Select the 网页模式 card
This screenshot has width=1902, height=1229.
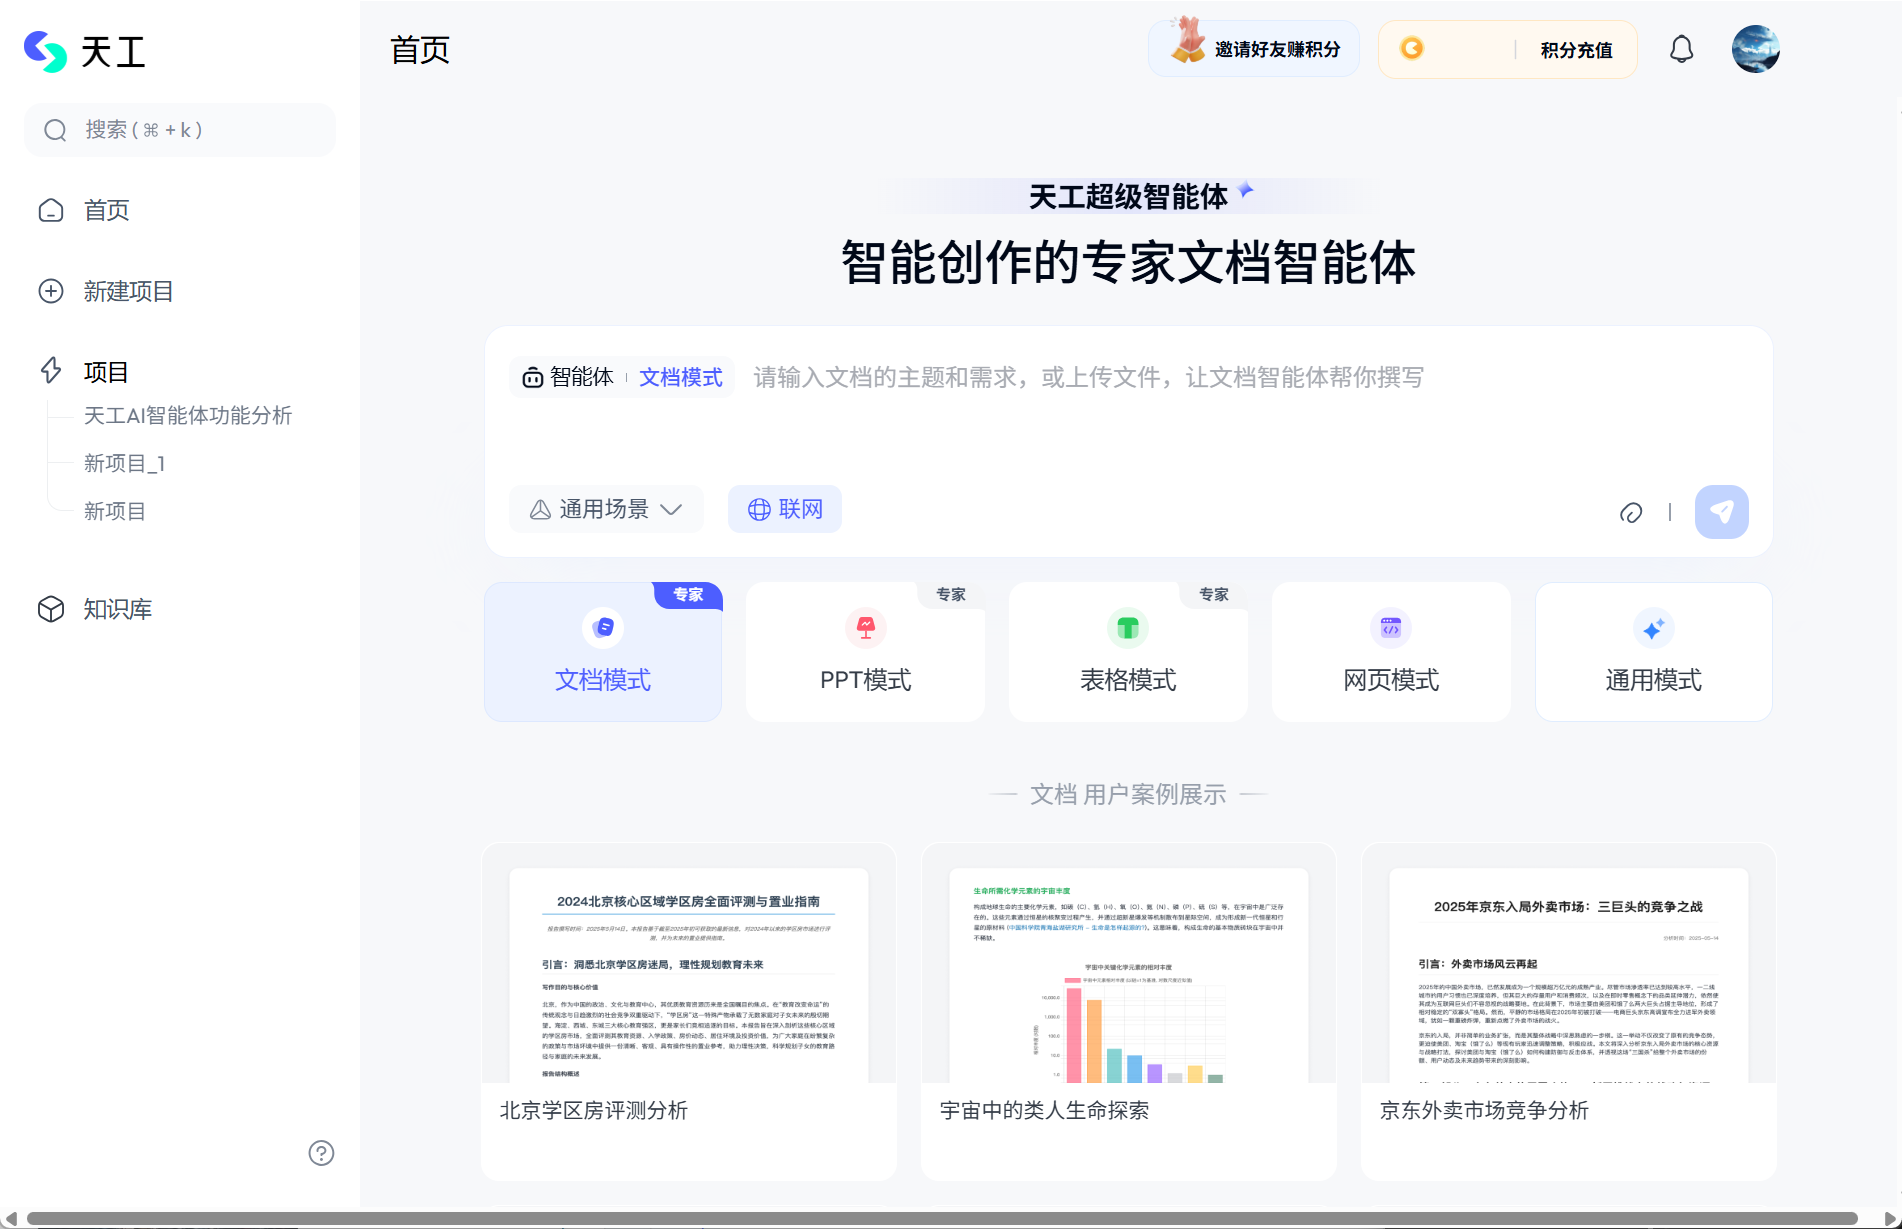[x=1390, y=651]
